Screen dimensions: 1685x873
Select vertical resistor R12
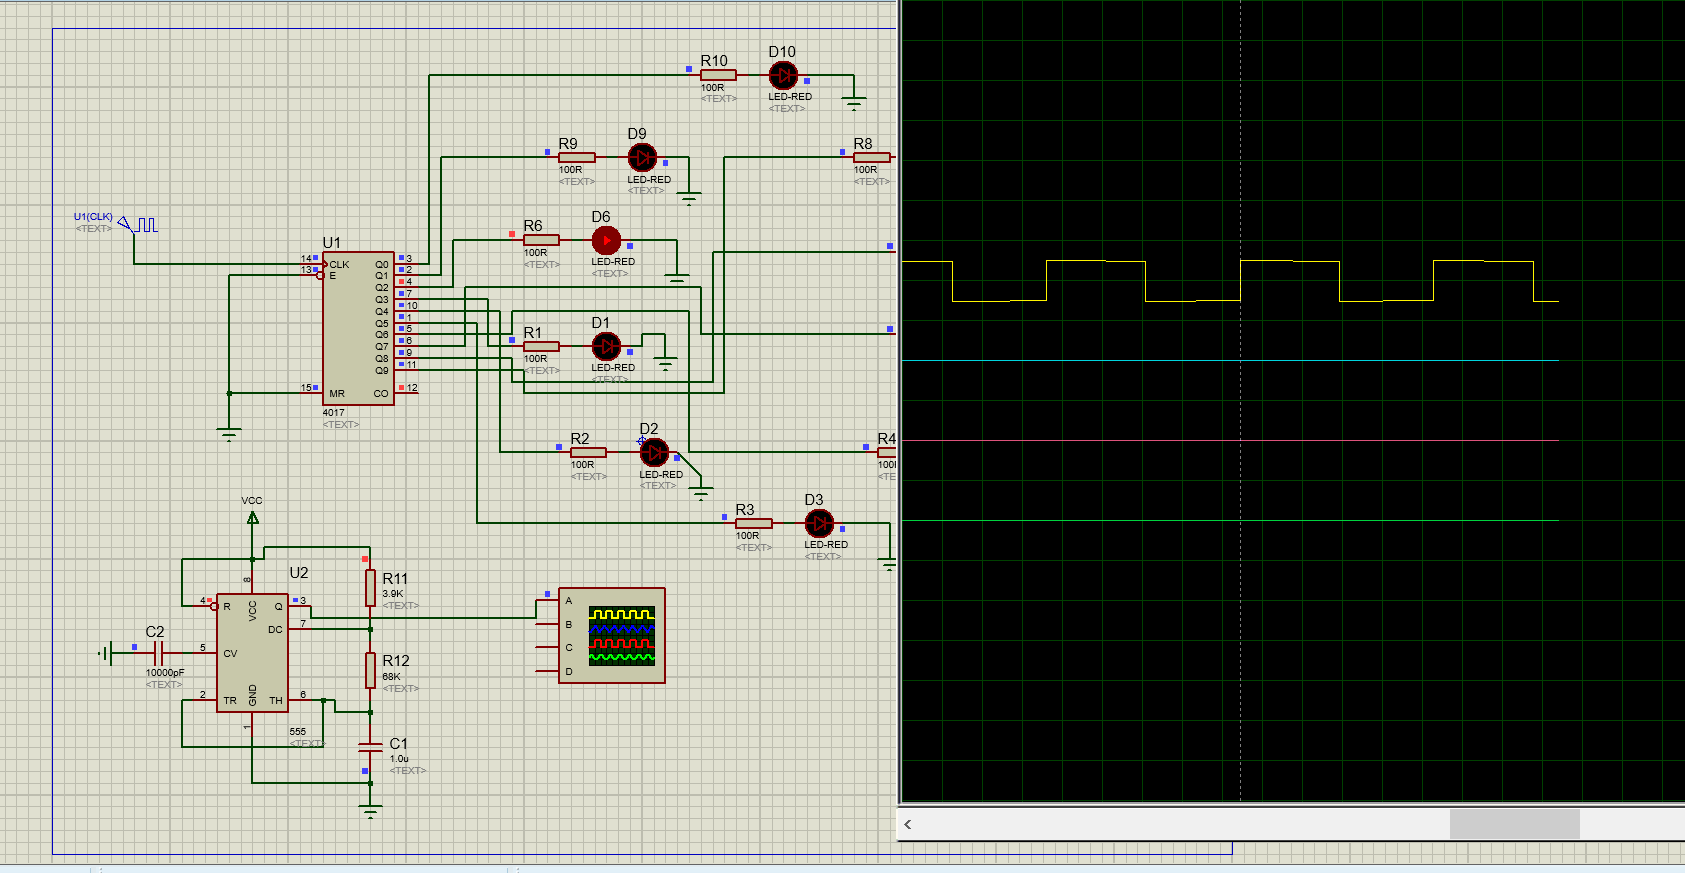tap(370, 670)
